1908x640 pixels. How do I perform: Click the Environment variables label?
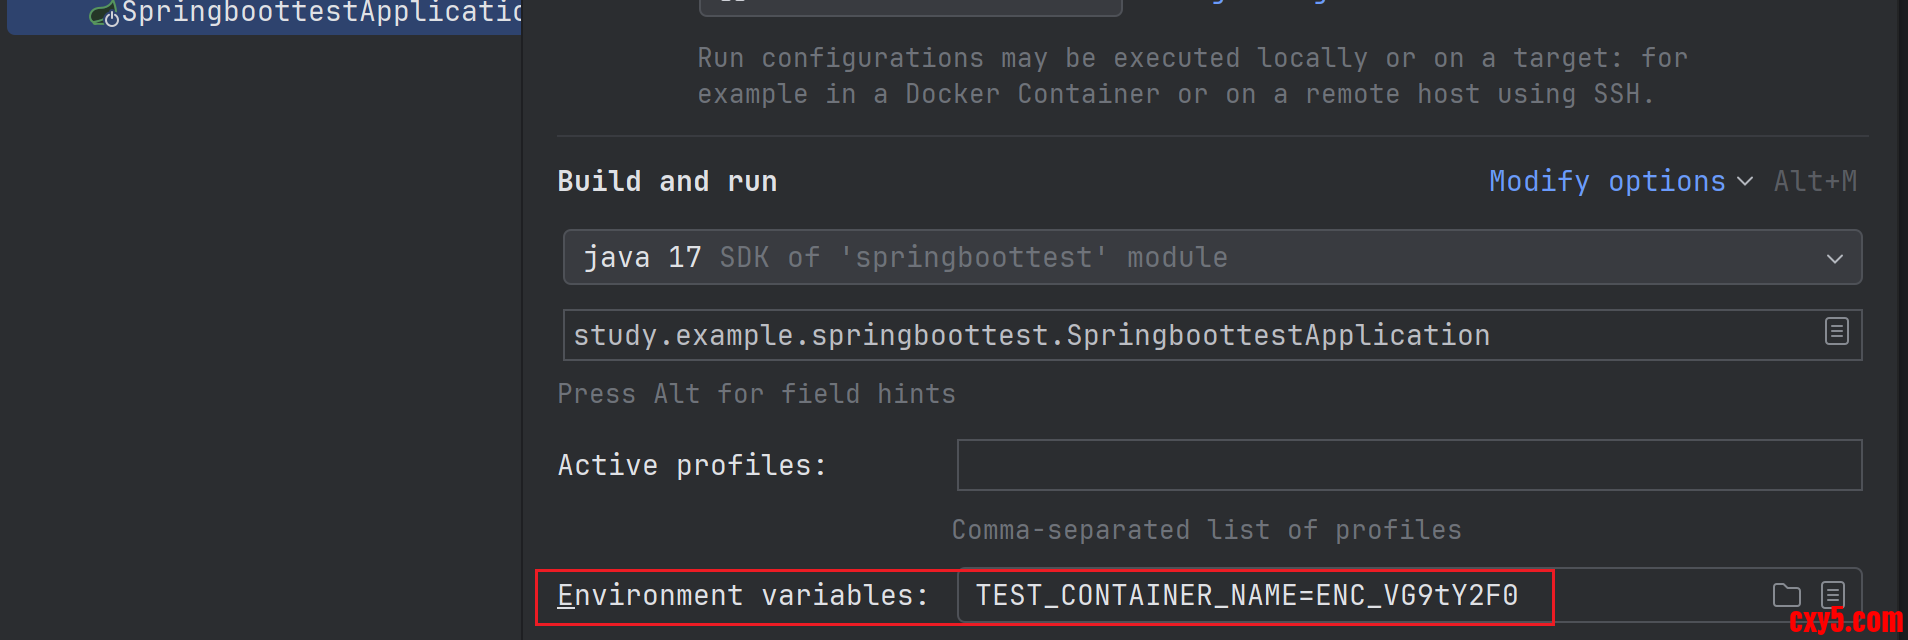(x=742, y=596)
